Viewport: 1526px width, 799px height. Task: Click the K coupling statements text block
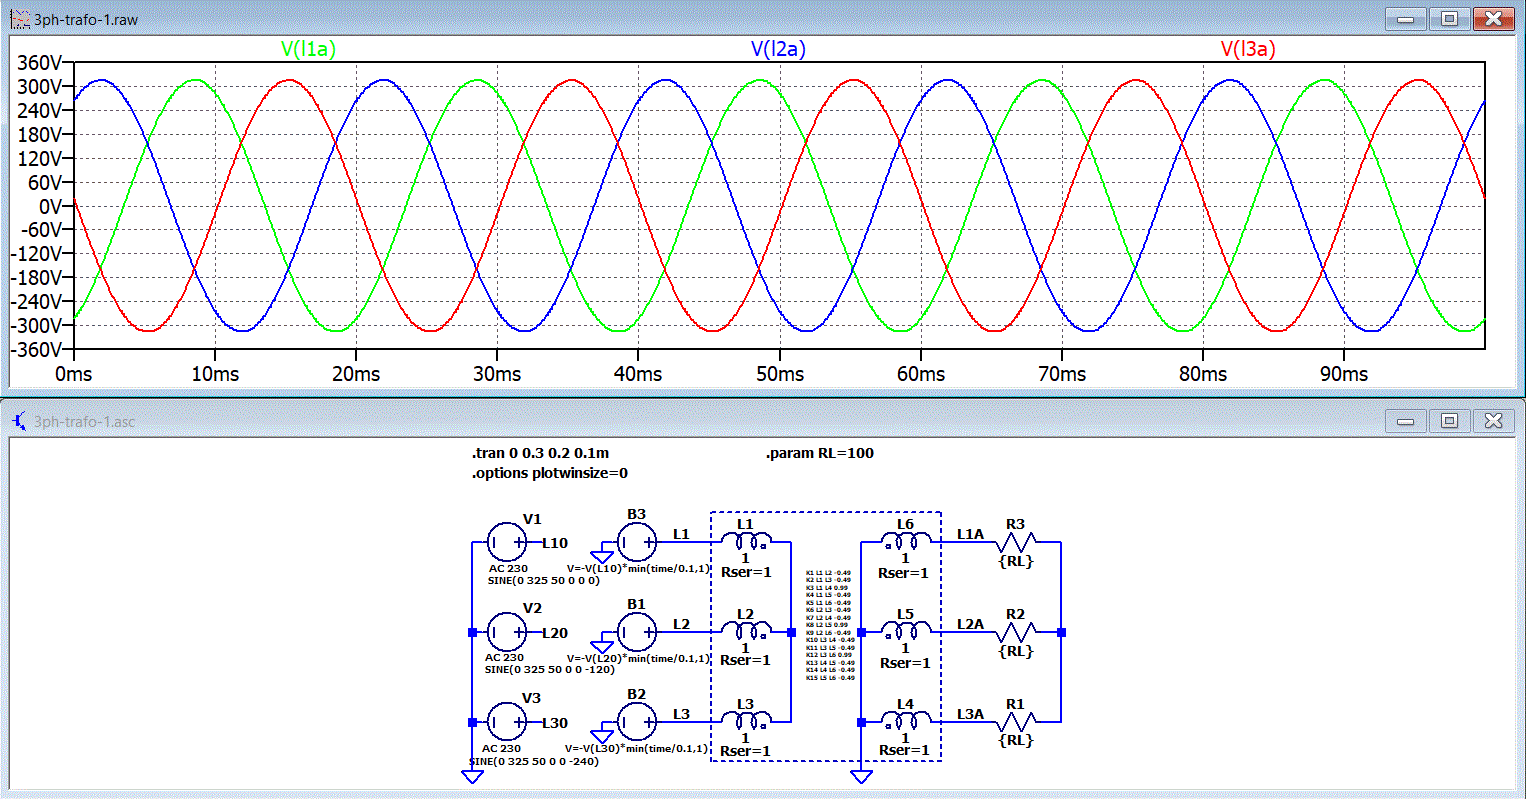coord(829,626)
